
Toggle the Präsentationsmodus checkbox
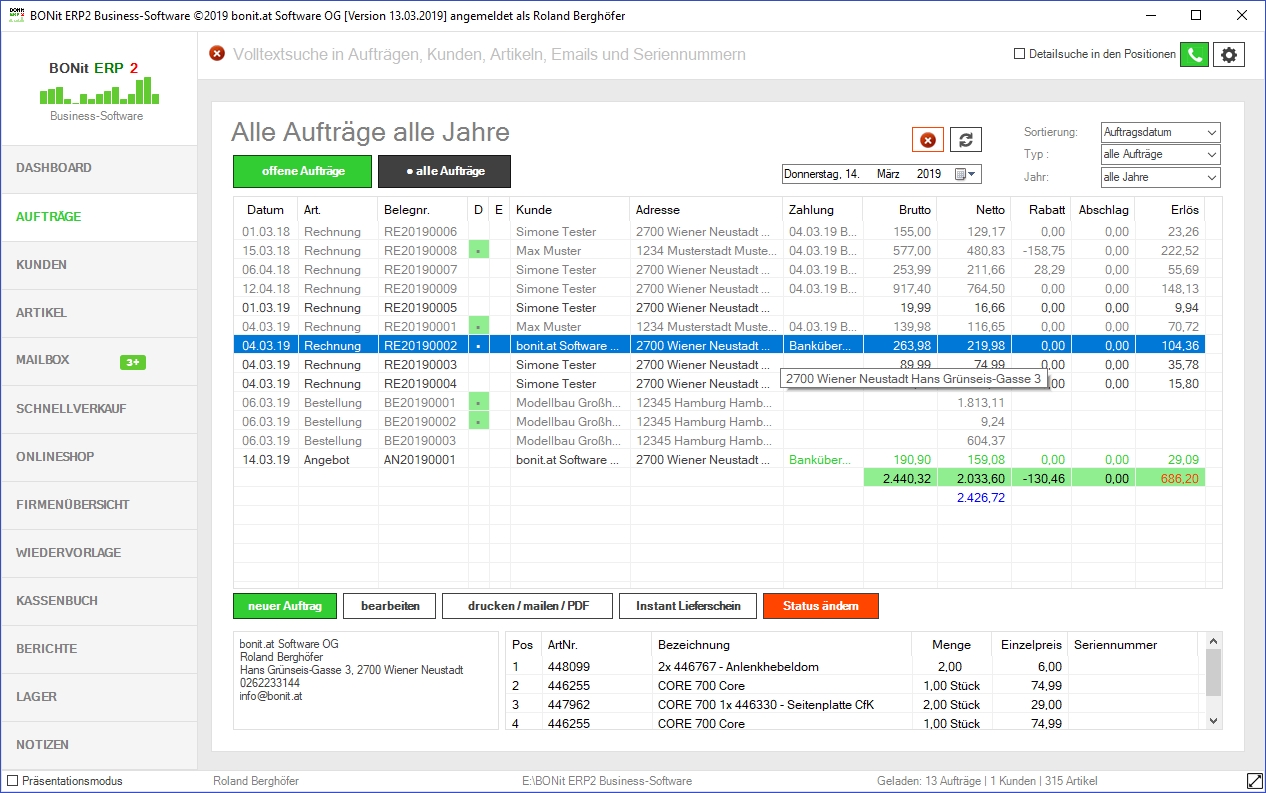tap(13, 781)
